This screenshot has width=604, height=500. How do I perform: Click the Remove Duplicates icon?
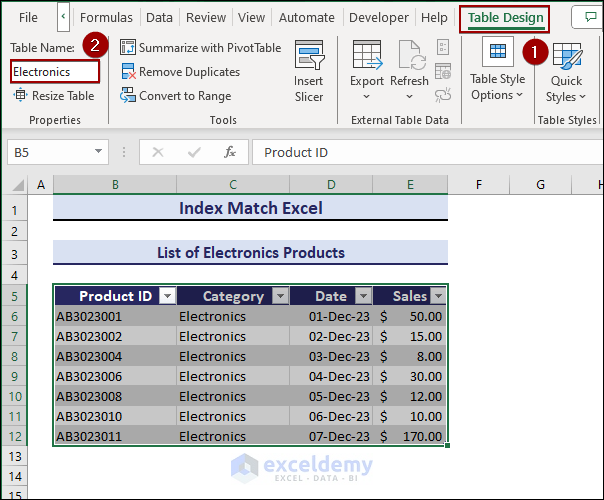(128, 72)
